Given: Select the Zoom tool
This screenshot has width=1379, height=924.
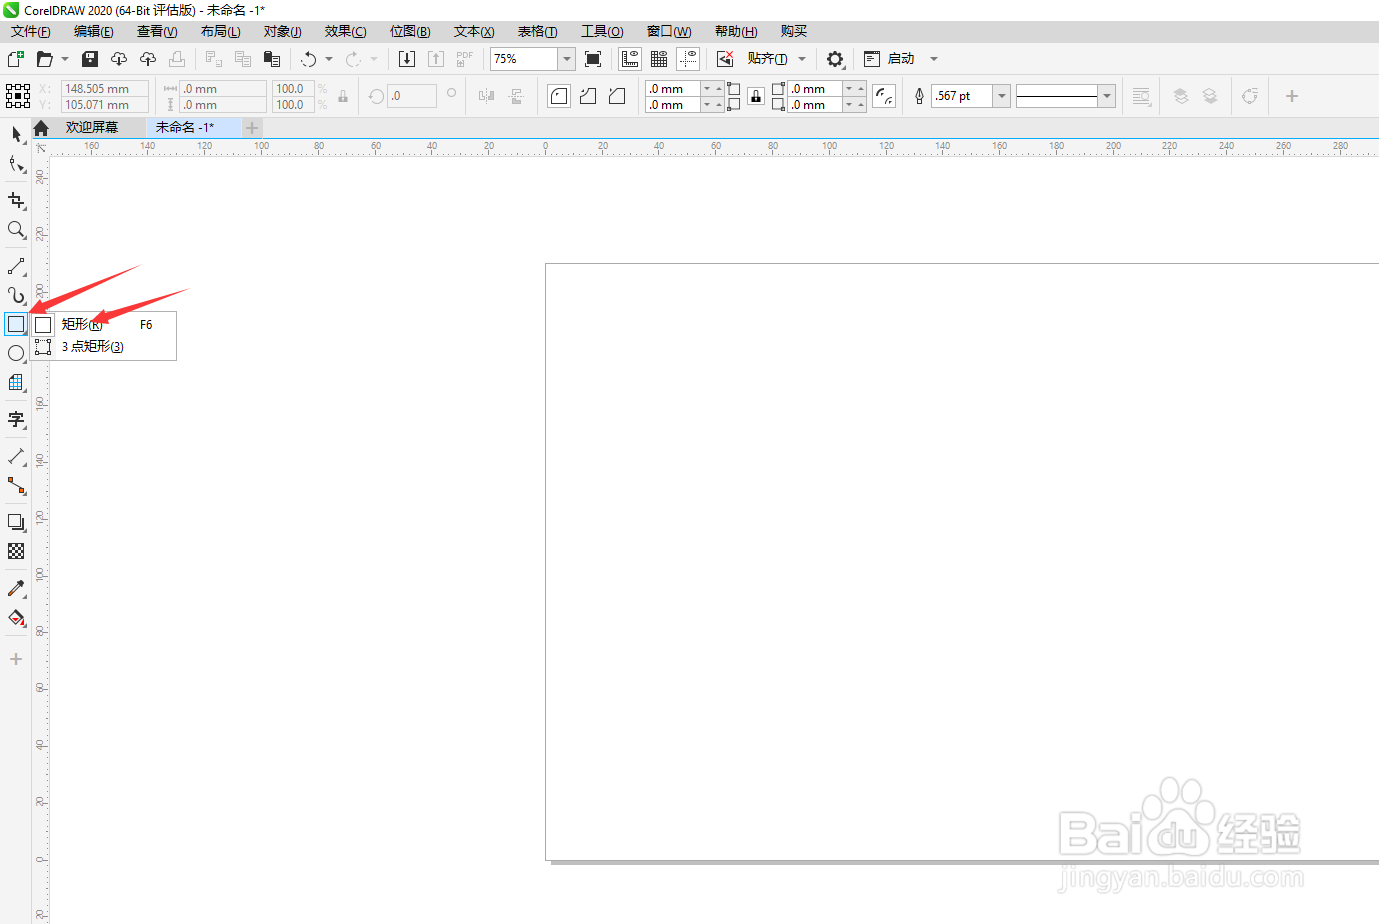Looking at the screenshot, I should pos(16,230).
